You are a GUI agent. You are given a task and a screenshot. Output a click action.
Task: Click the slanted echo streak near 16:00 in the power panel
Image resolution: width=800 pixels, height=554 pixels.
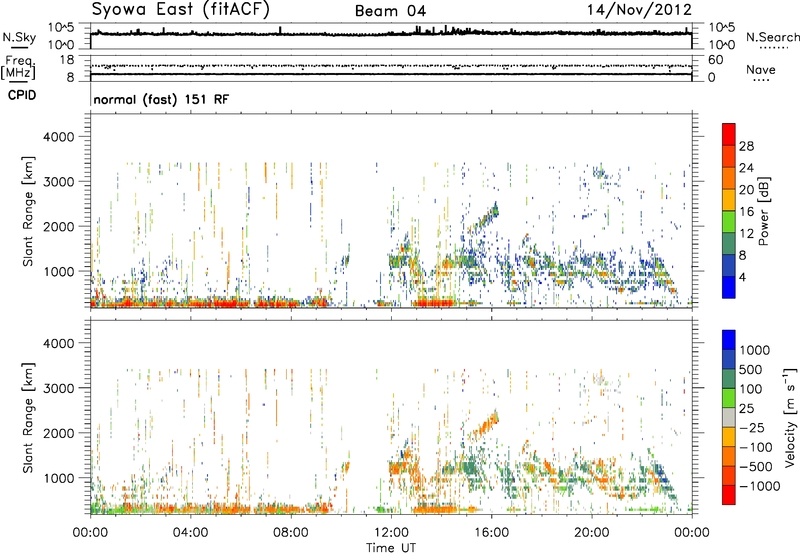point(483,218)
